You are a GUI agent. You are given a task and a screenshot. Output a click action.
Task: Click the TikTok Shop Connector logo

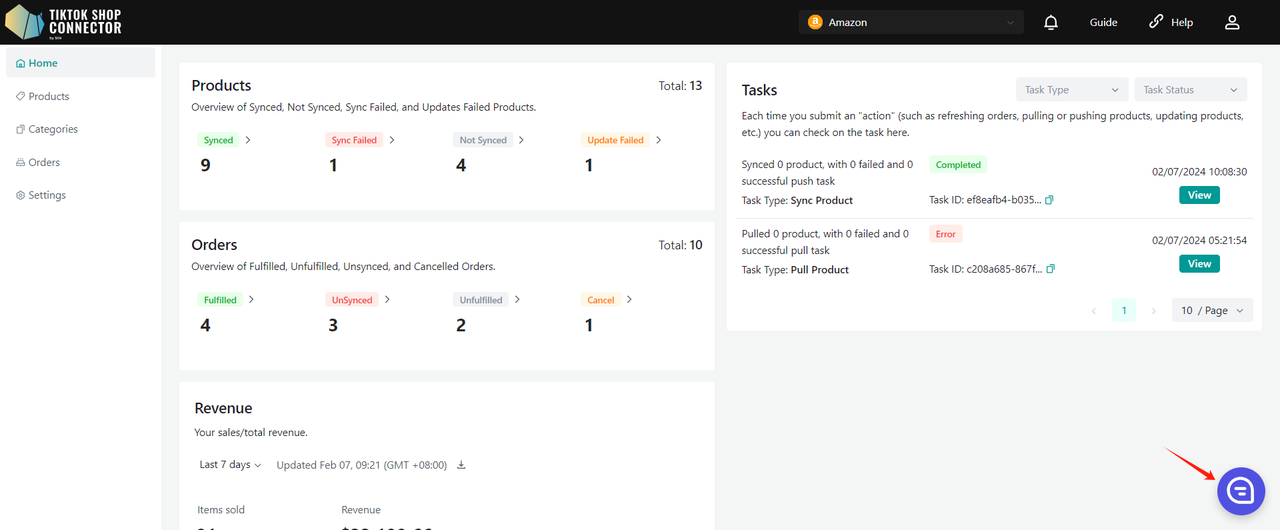coord(64,22)
